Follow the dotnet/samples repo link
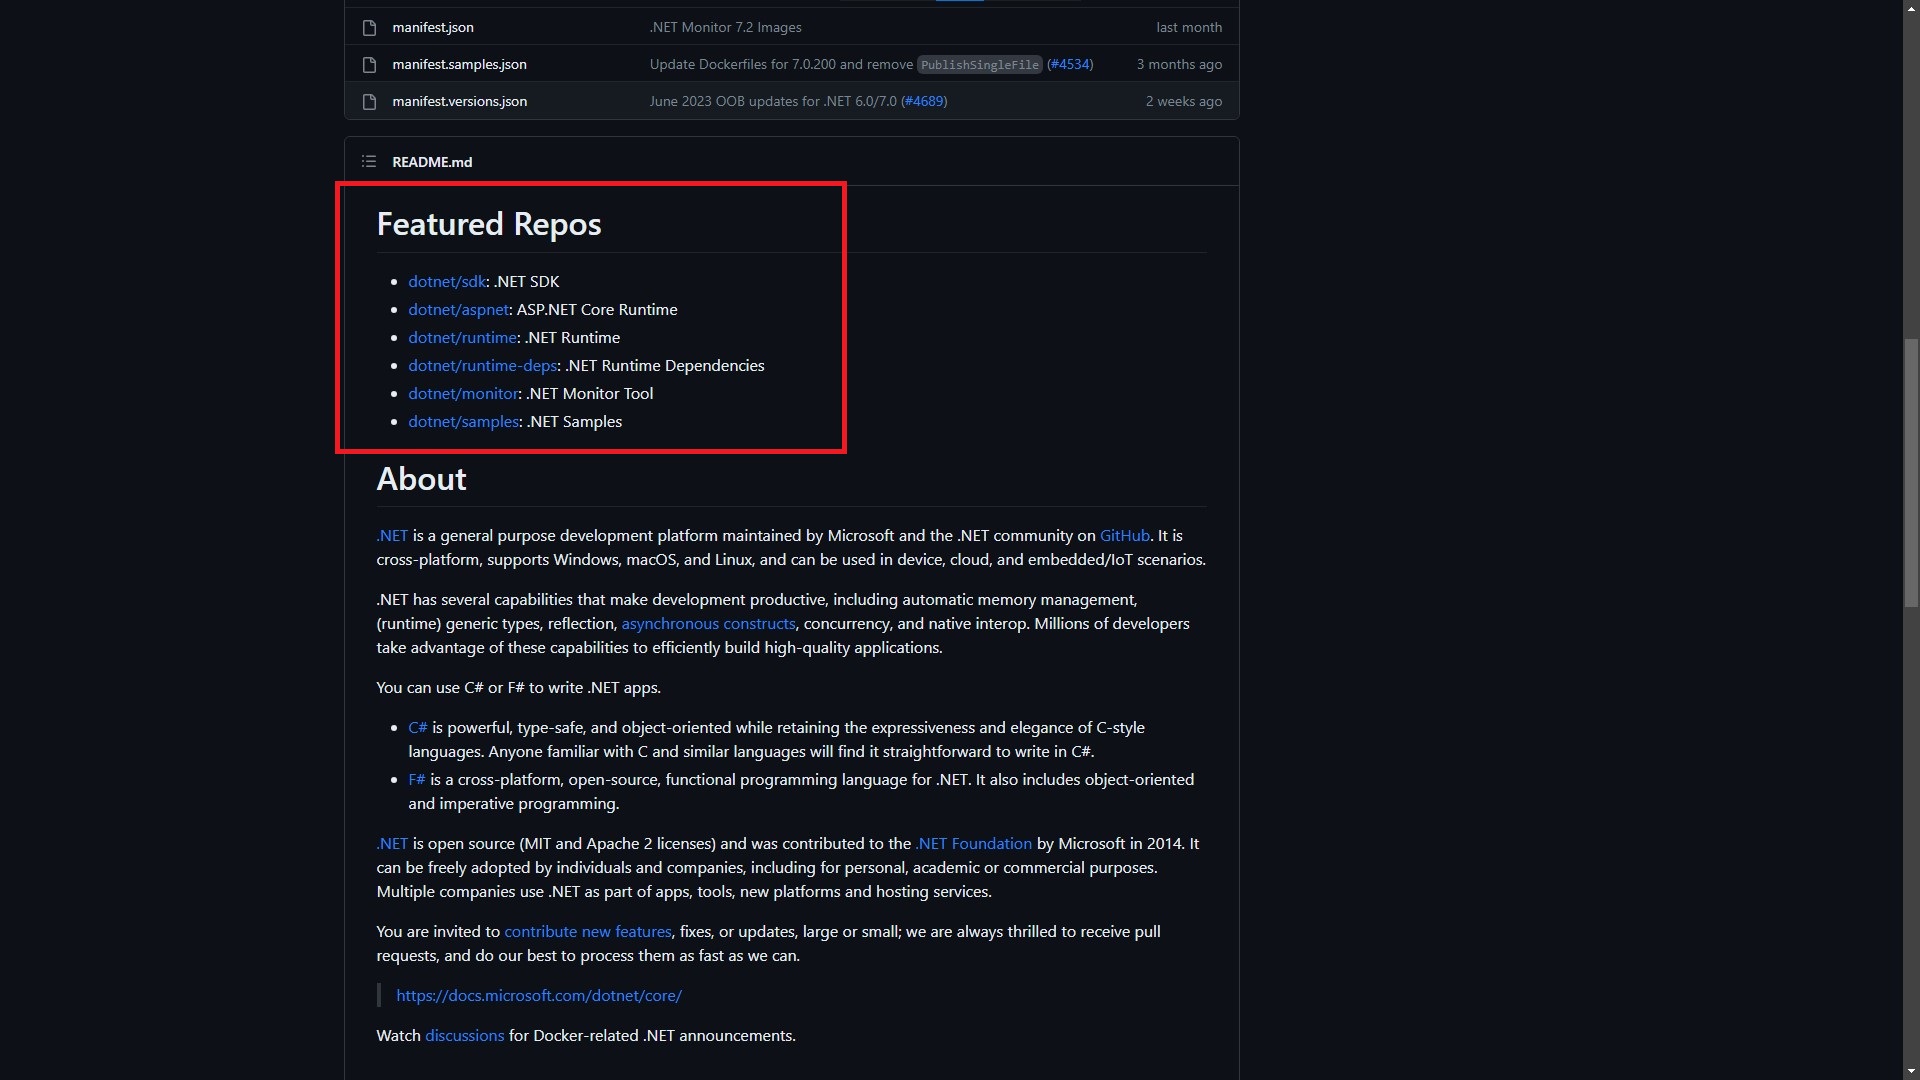Image resolution: width=1920 pixels, height=1080 pixels. tap(463, 421)
